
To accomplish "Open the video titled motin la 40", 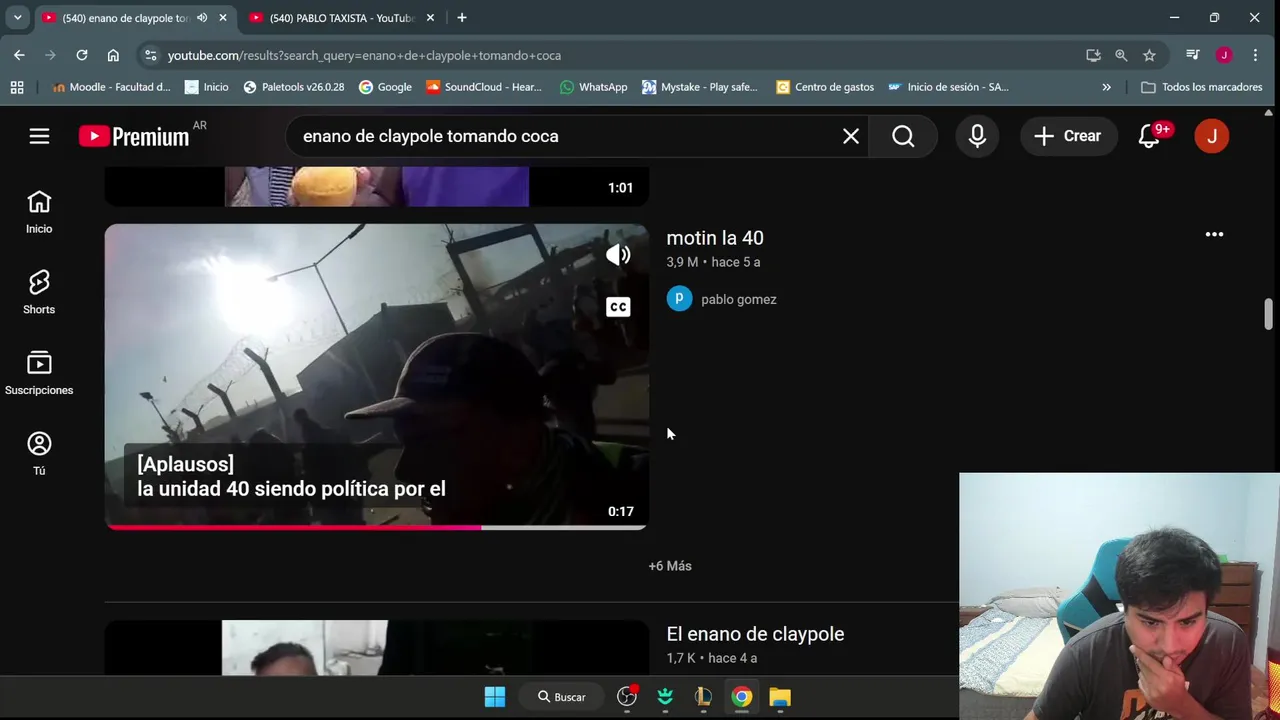I will point(715,238).
